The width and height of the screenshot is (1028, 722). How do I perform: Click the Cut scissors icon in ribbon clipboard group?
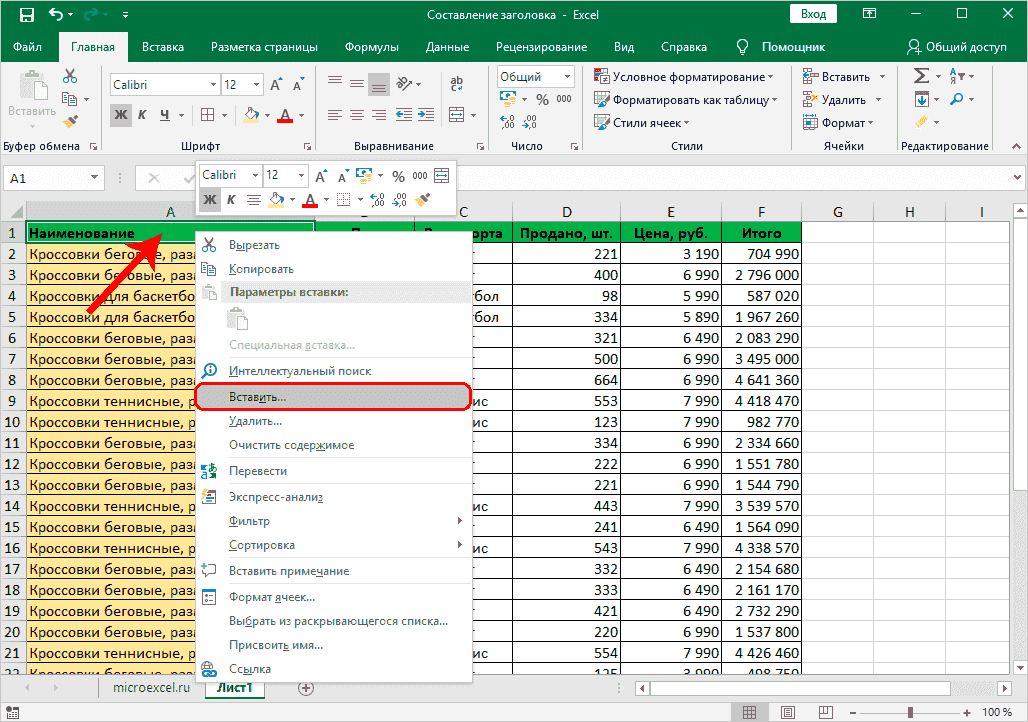[x=70, y=76]
